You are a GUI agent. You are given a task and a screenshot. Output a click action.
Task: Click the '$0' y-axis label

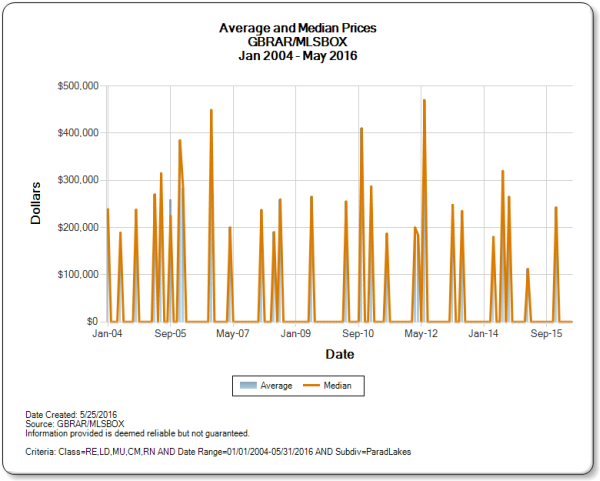[x=92, y=321]
